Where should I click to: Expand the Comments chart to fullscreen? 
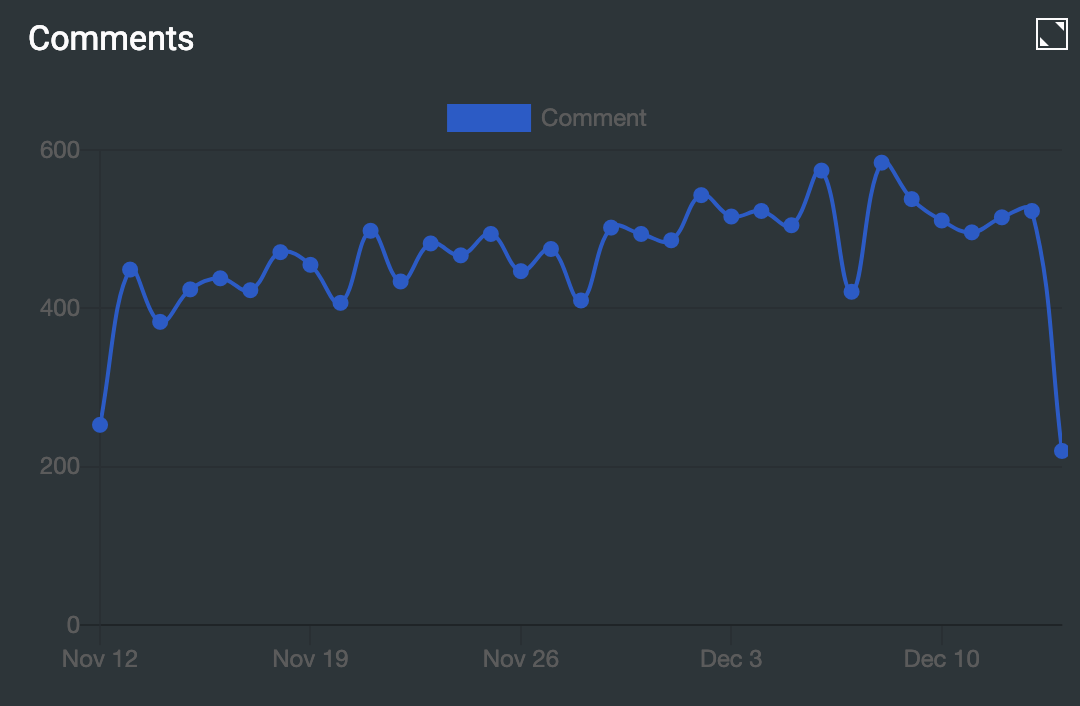[1051, 34]
